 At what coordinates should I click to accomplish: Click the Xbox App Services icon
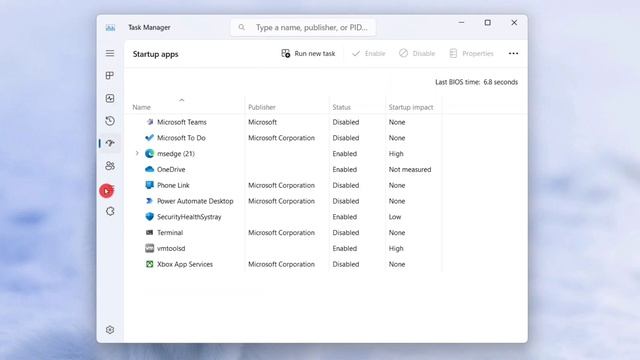149,264
